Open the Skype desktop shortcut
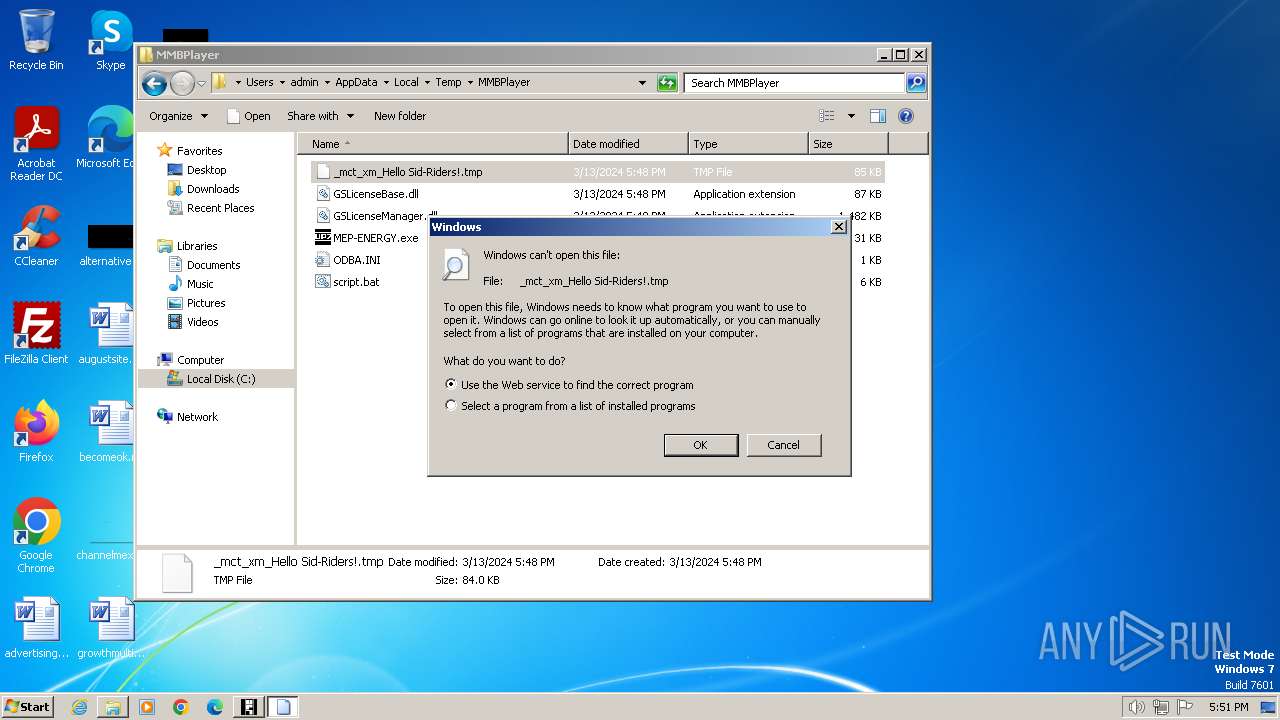1280x720 pixels. [x=111, y=40]
